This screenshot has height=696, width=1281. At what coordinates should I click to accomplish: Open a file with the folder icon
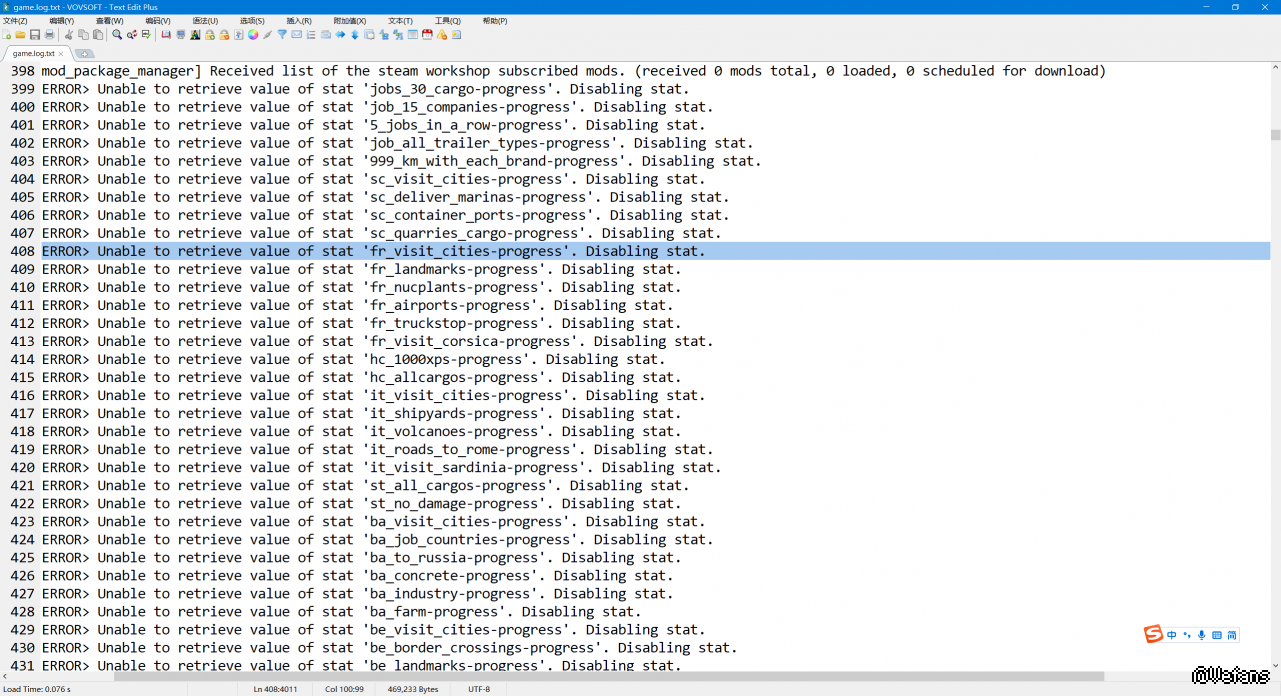pyautogui.click(x=20, y=34)
